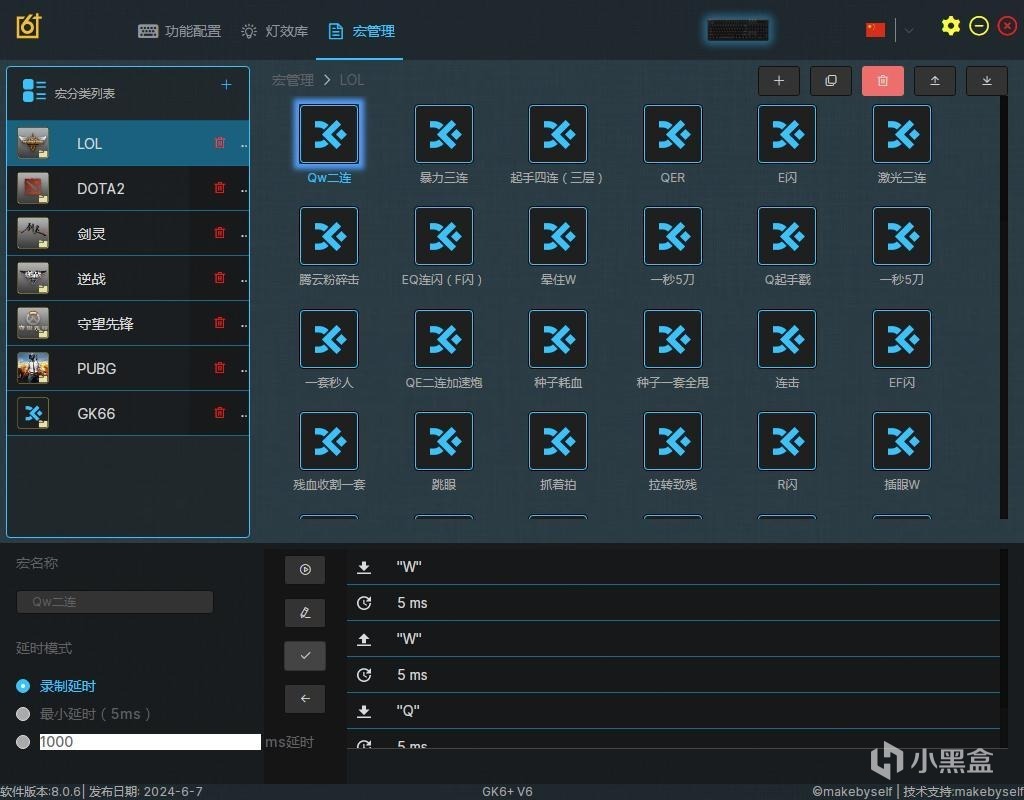
Task: Select the E闪 macro
Action: click(787, 134)
